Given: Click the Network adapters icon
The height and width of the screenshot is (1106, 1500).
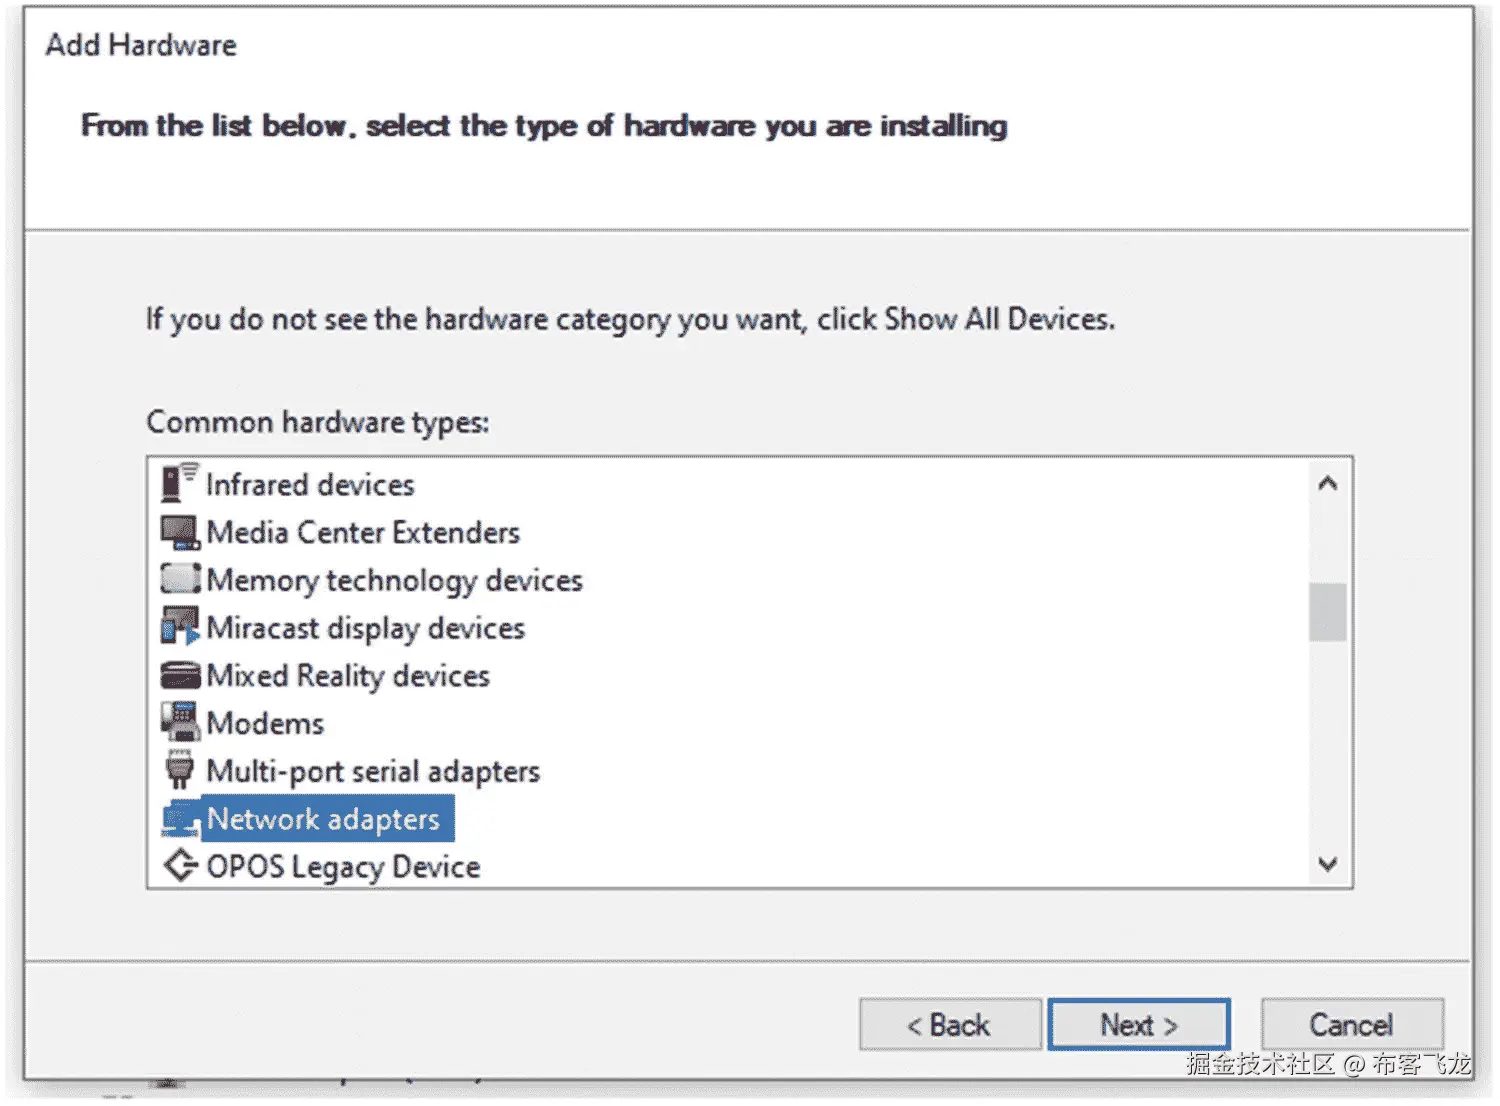Looking at the screenshot, I should pyautogui.click(x=180, y=819).
